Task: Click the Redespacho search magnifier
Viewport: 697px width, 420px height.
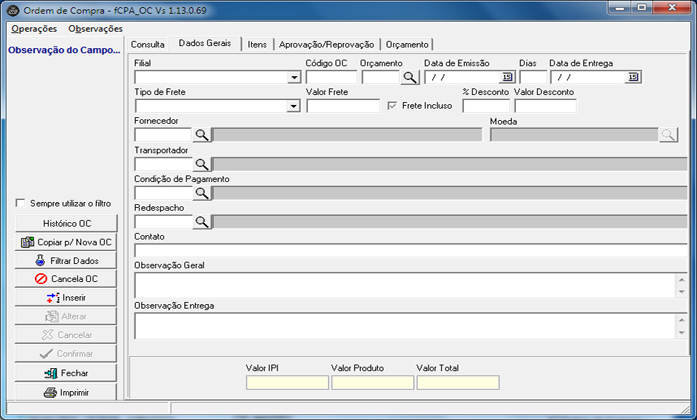Action: point(202,222)
